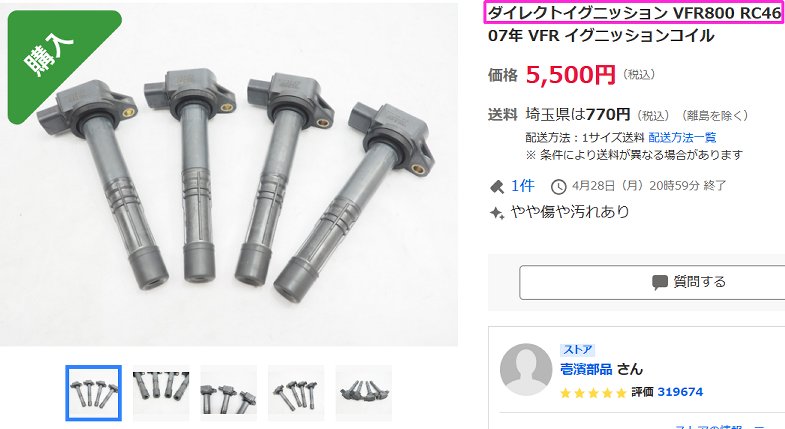Click the 質問する button
The image size is (785, 429).
652,283
